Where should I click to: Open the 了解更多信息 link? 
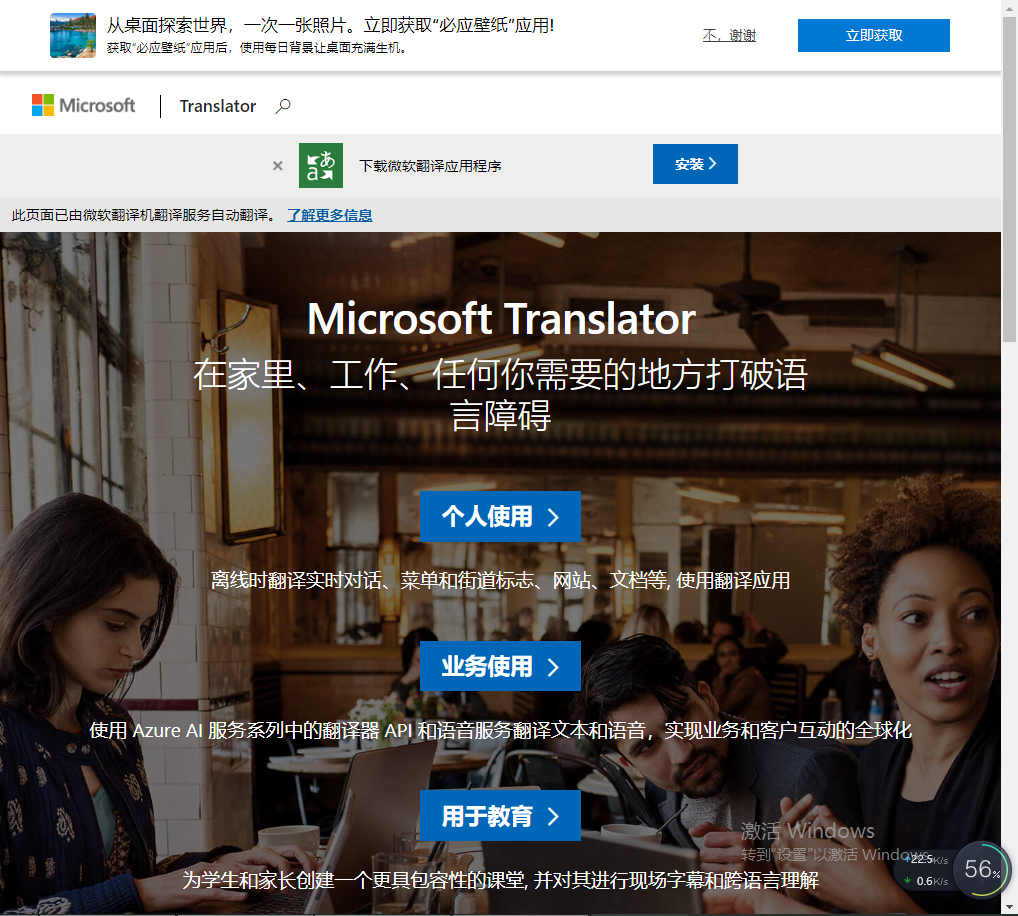coord(330,215)
